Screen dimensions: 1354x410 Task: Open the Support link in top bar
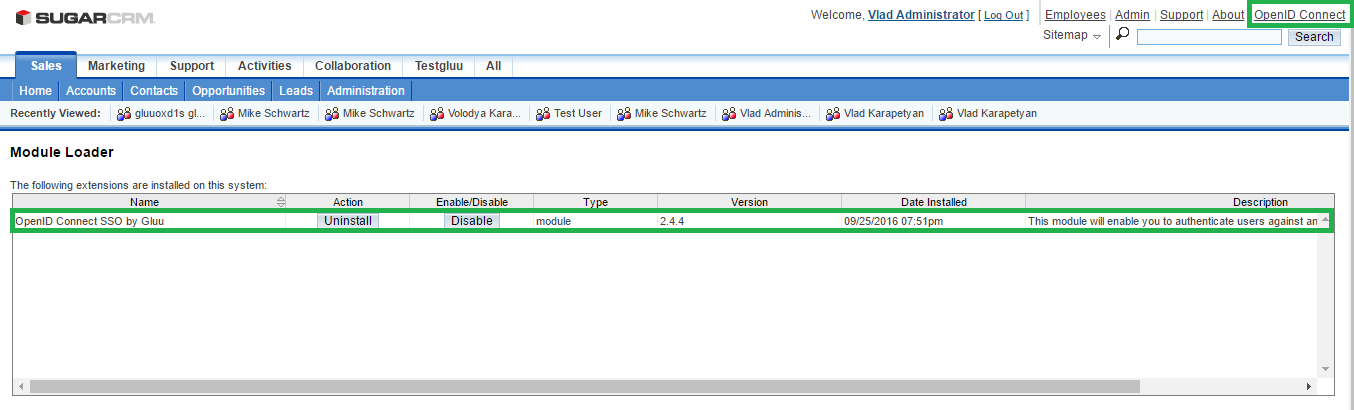(1181, 15)
